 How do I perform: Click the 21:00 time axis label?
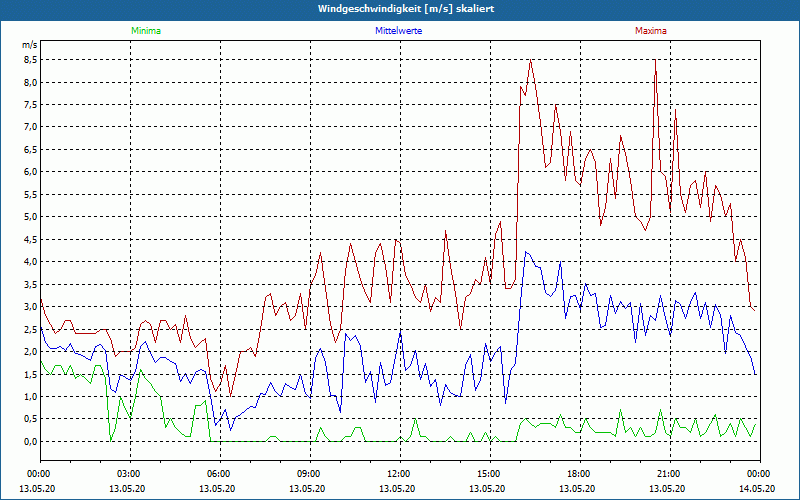pos(668,474)
